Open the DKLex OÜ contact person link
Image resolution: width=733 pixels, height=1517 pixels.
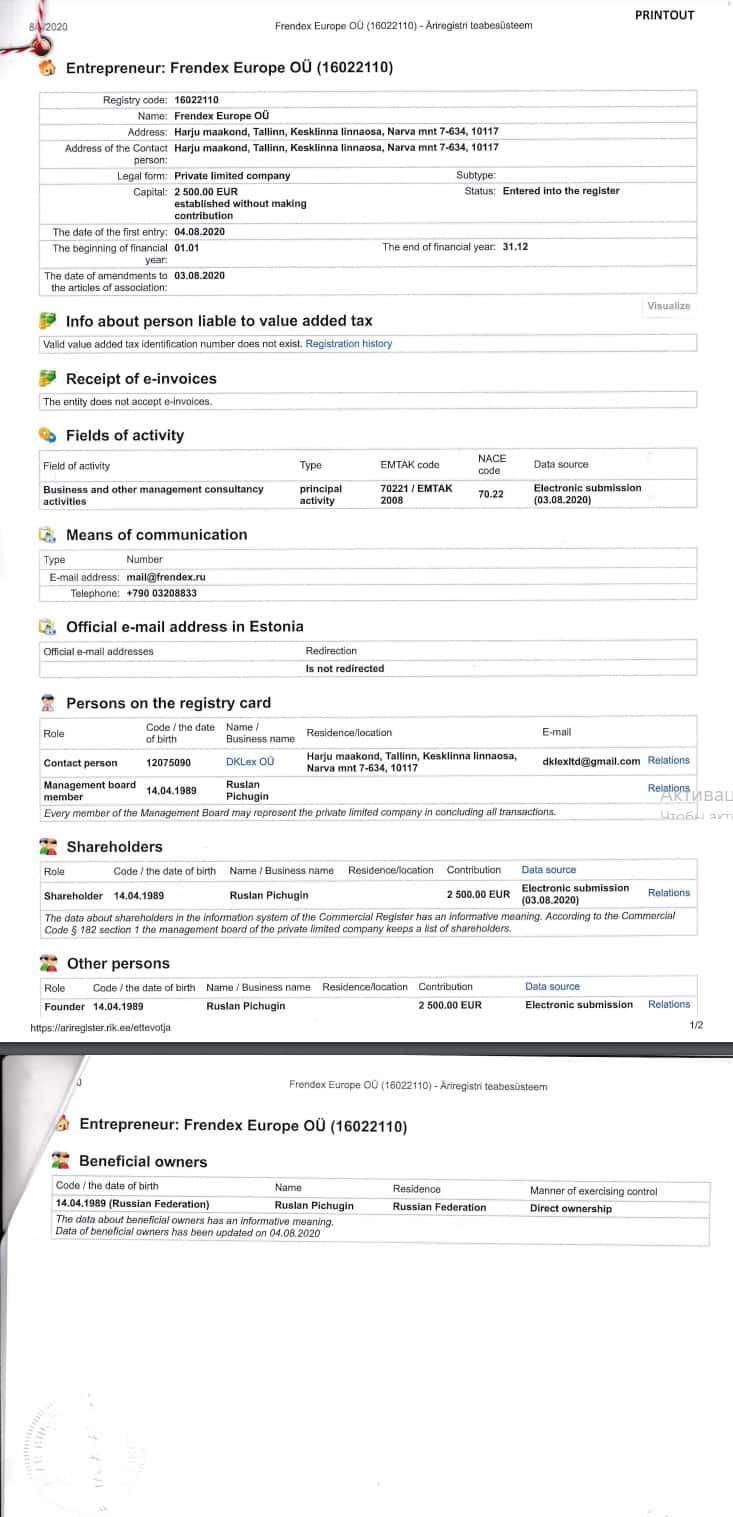click(250, 762)
